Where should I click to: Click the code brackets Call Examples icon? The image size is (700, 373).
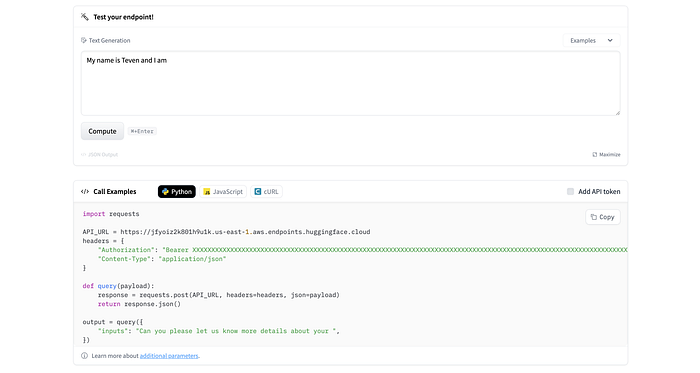point(85,191)
